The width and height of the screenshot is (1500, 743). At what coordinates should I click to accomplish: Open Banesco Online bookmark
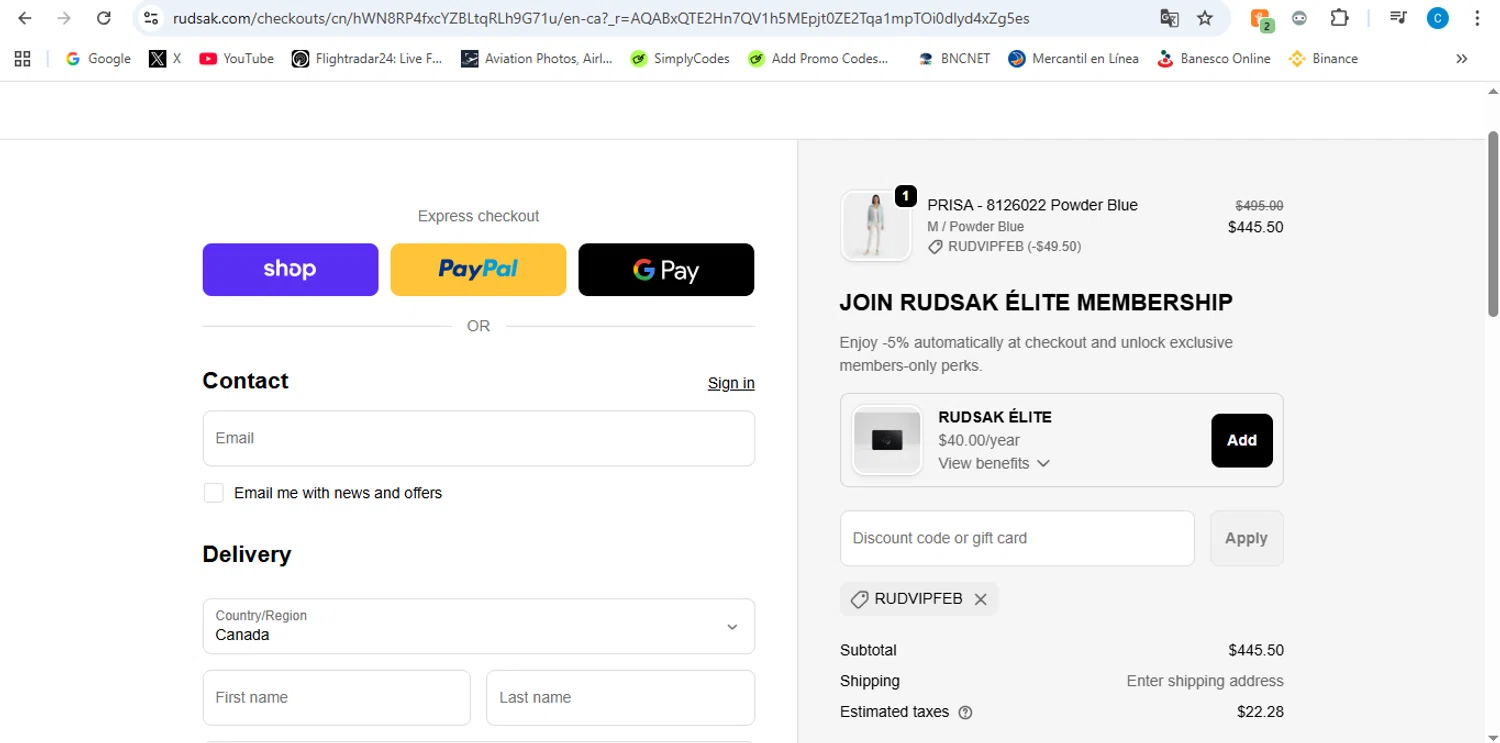click(1213, 59)
